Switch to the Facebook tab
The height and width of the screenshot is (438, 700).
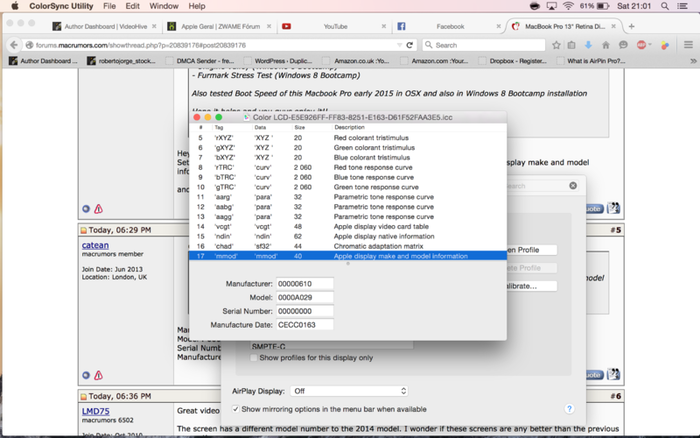coord(450,26)
